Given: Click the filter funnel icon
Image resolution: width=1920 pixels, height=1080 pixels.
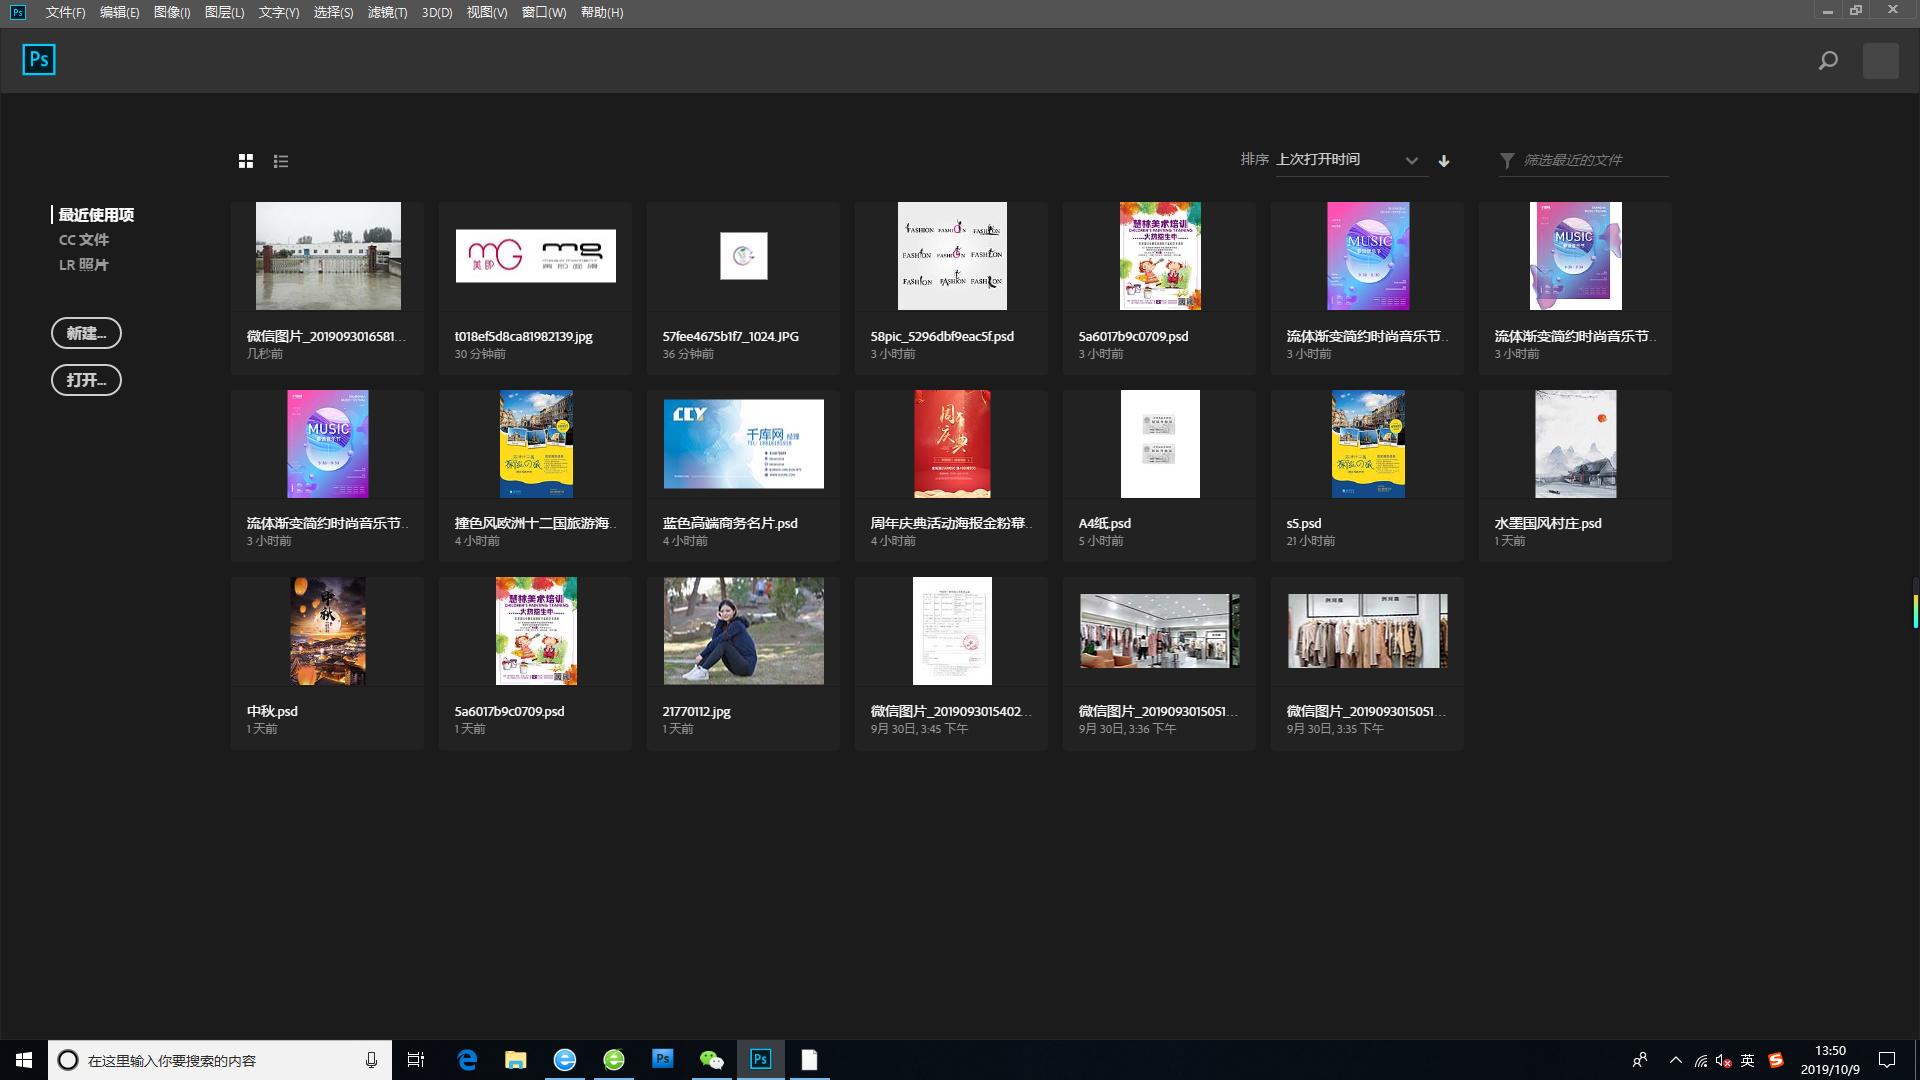Looking at the screenshot, I should click(x=1507, y=160).
